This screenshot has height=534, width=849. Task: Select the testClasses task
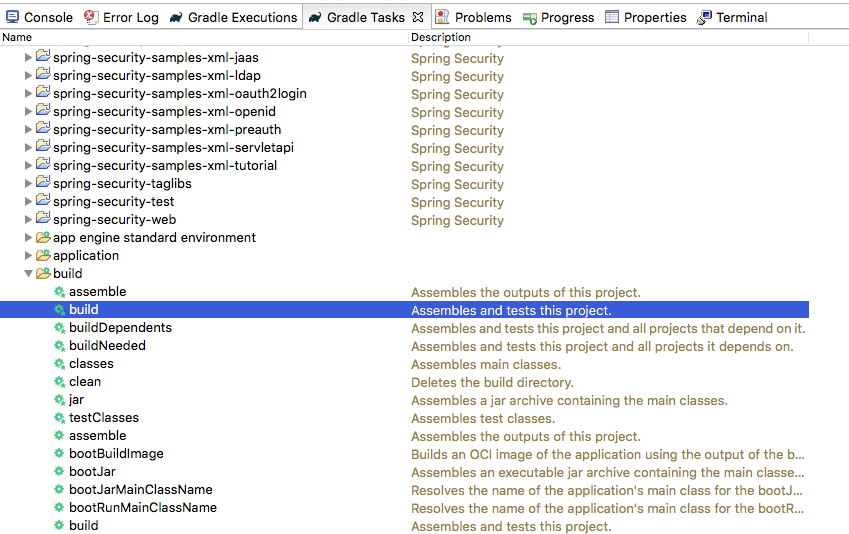(104, 418)
